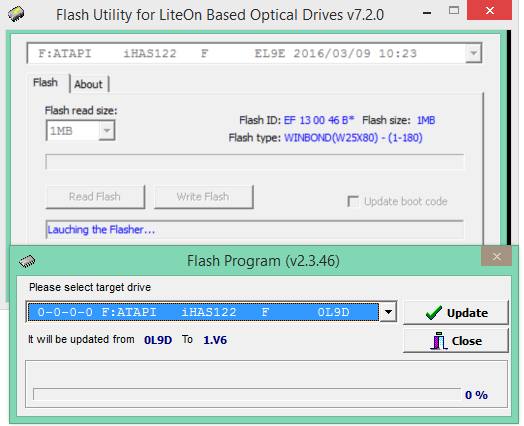Maximize the Flash Utility window
Screen dimensions: 524x426
pyautogui.click(x=453, y=10)
